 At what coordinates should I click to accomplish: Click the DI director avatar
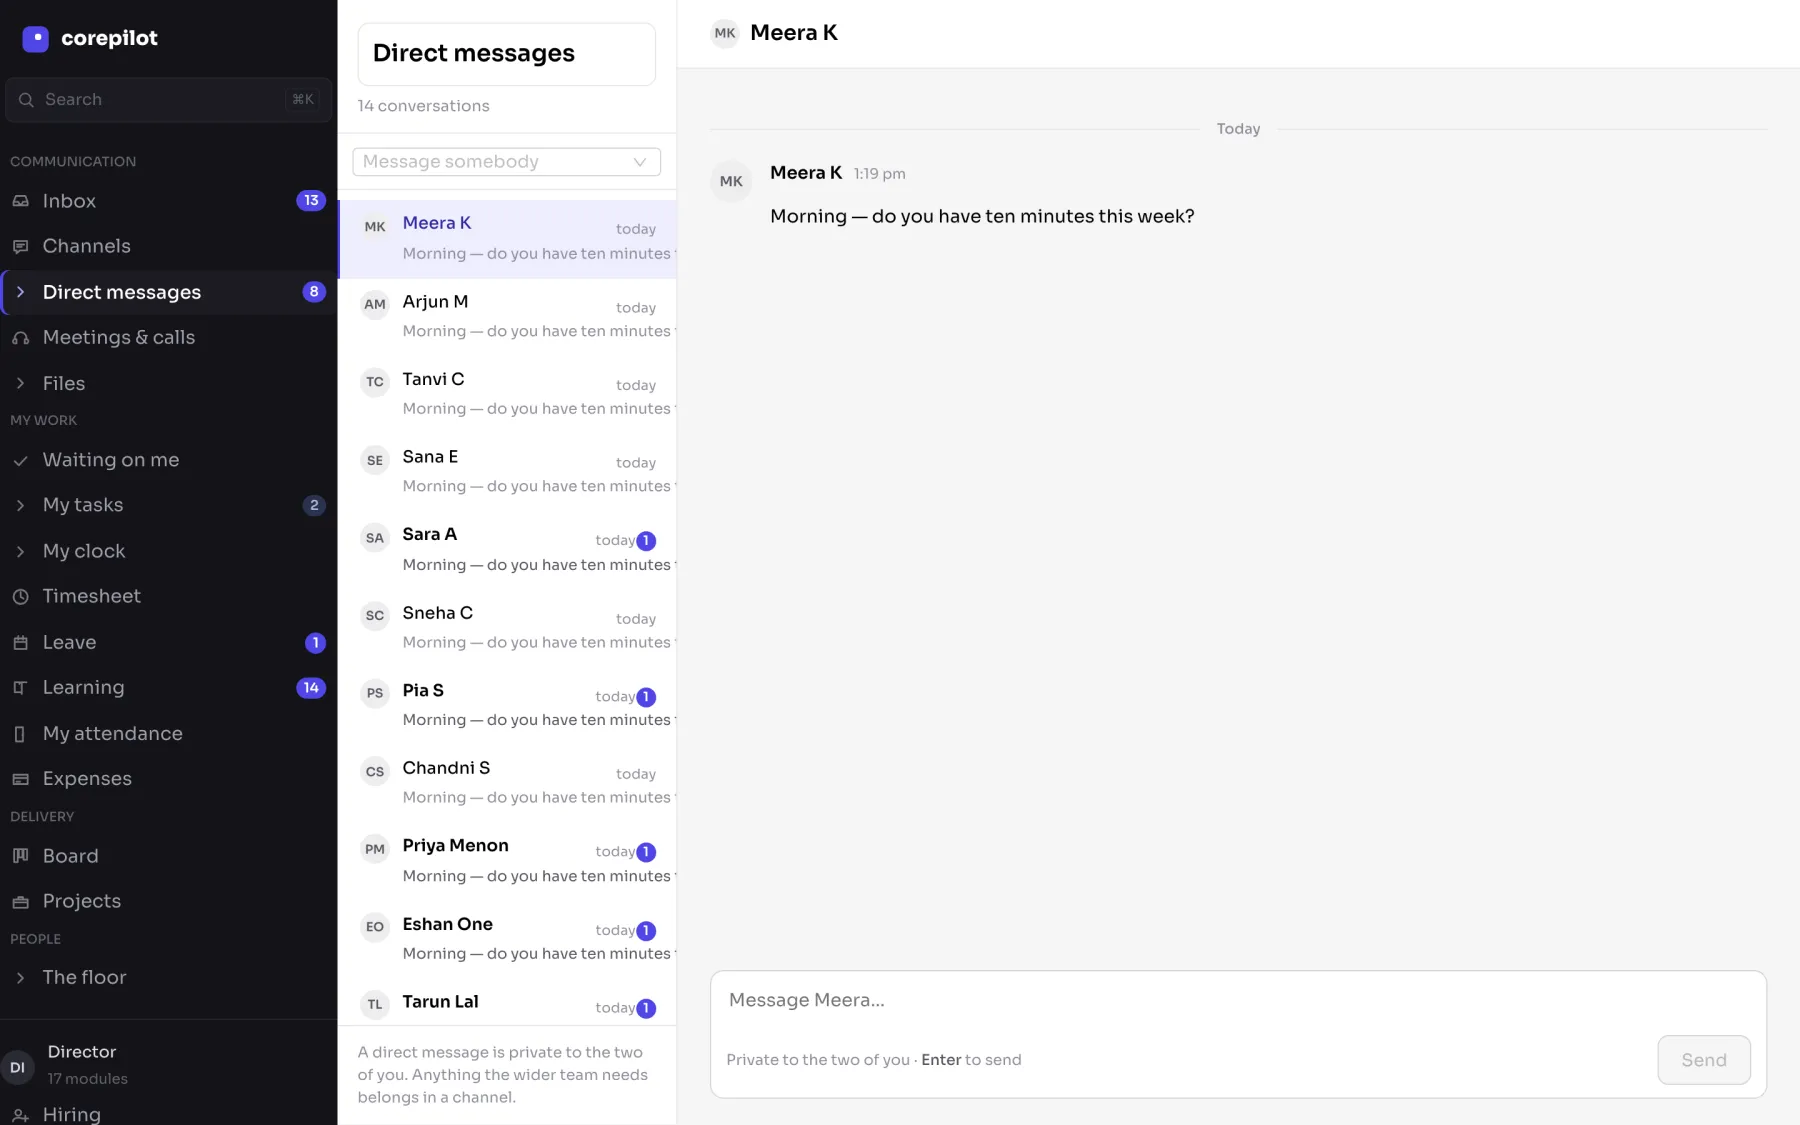17,1067
